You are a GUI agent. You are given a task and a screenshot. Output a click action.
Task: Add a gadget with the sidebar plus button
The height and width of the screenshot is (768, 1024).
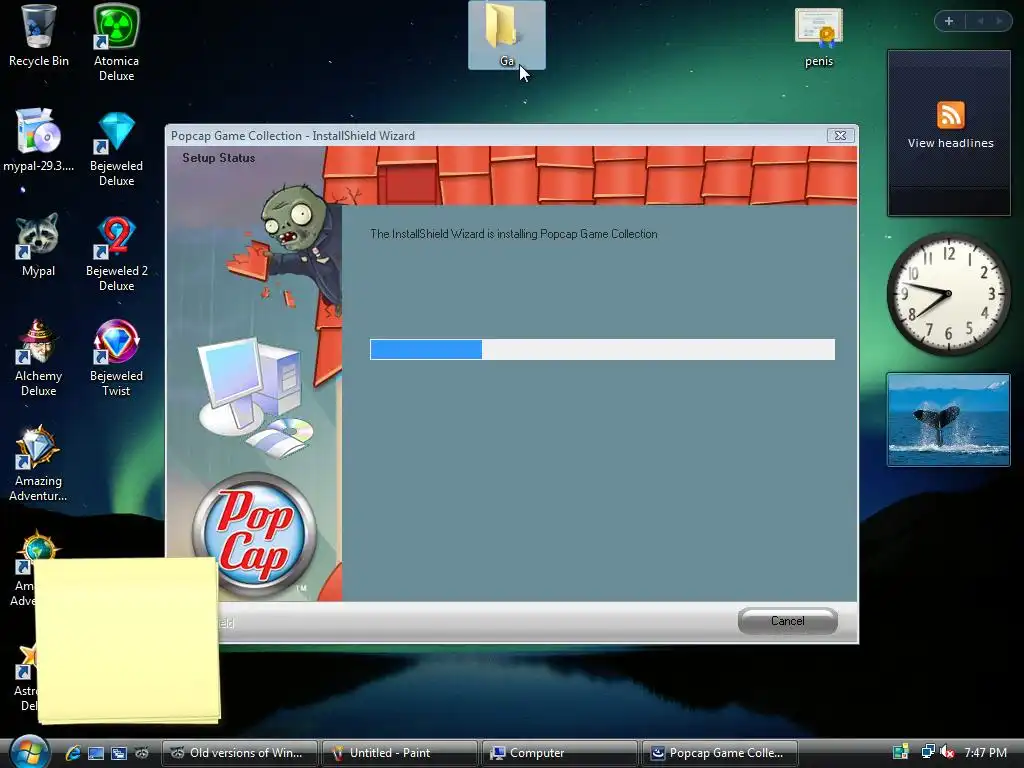[x=949, y=21]
